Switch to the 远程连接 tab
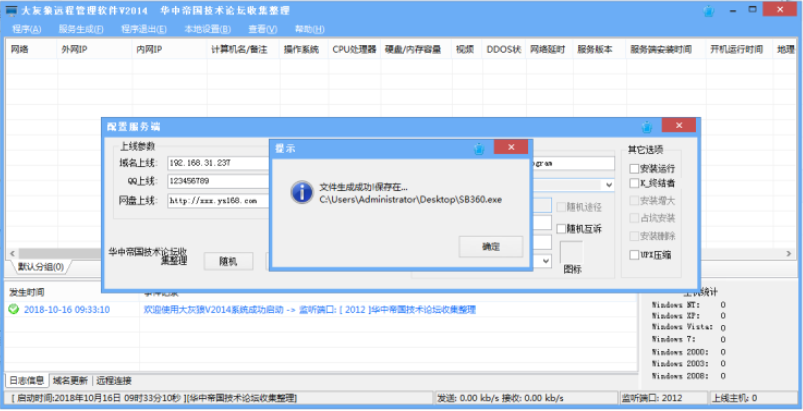803x411 pixels. [114, 380]
